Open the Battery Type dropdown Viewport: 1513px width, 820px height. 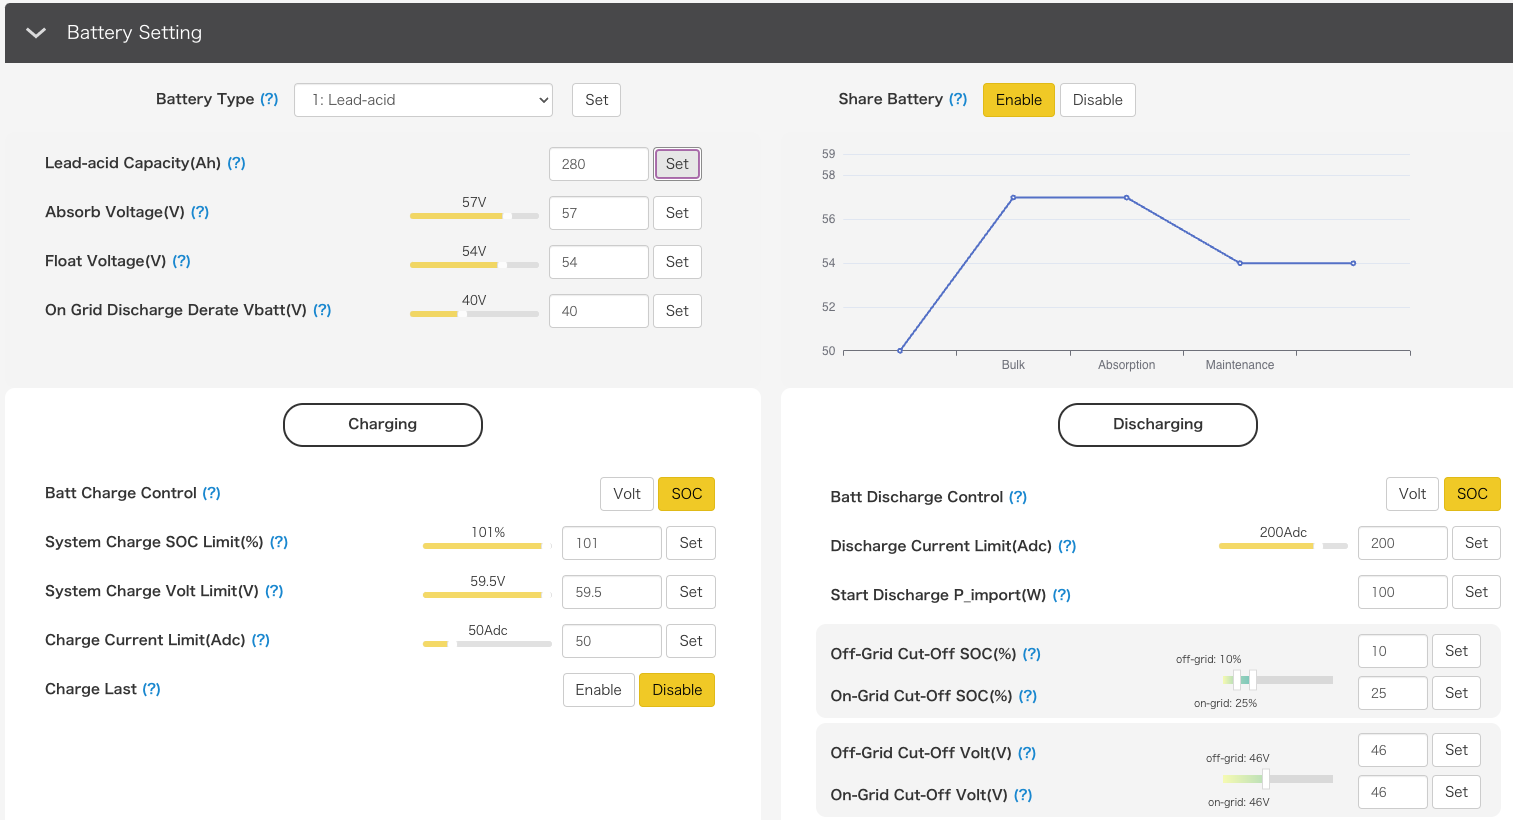tap(423, 100)
